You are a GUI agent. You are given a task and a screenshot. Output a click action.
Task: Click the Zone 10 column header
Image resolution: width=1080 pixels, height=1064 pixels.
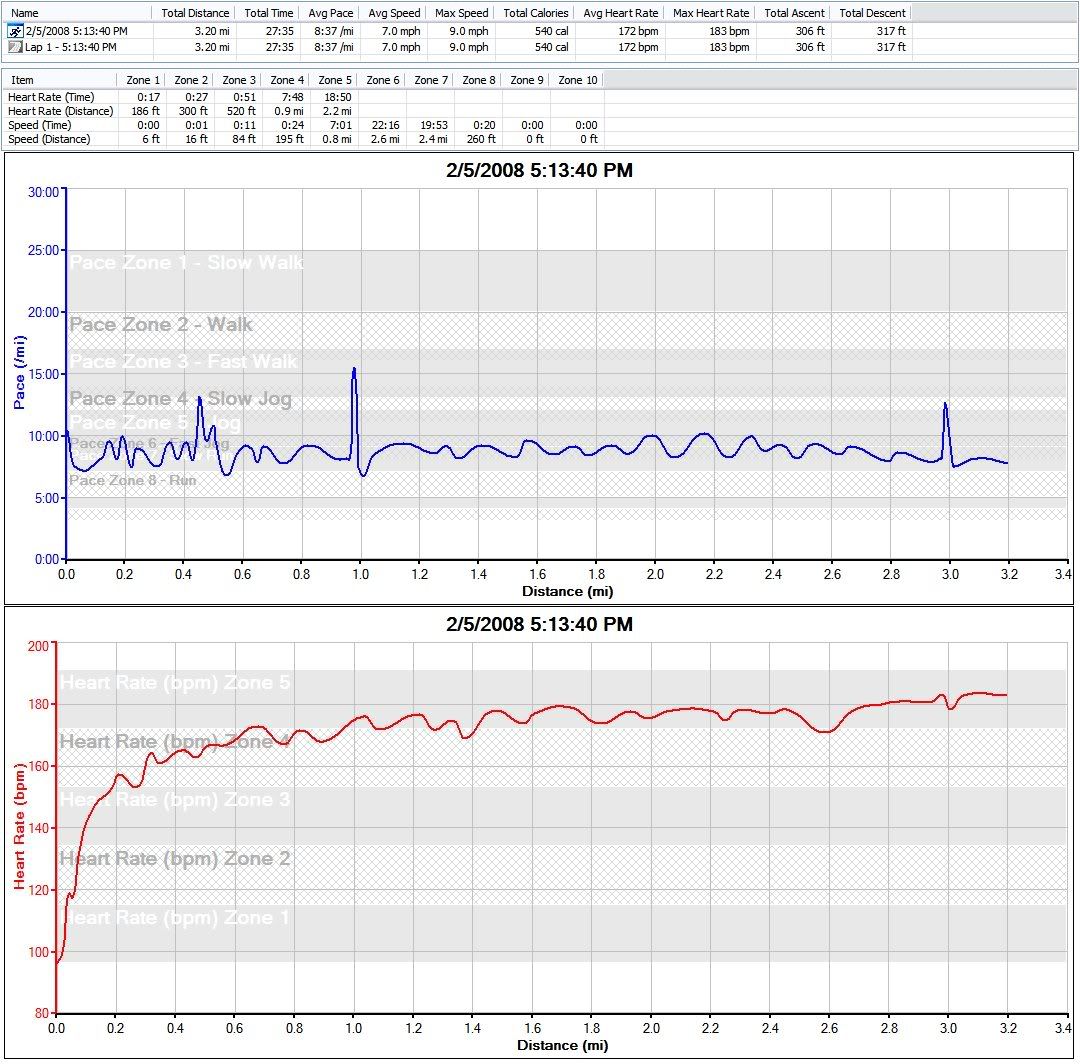(x=577, y=79)
